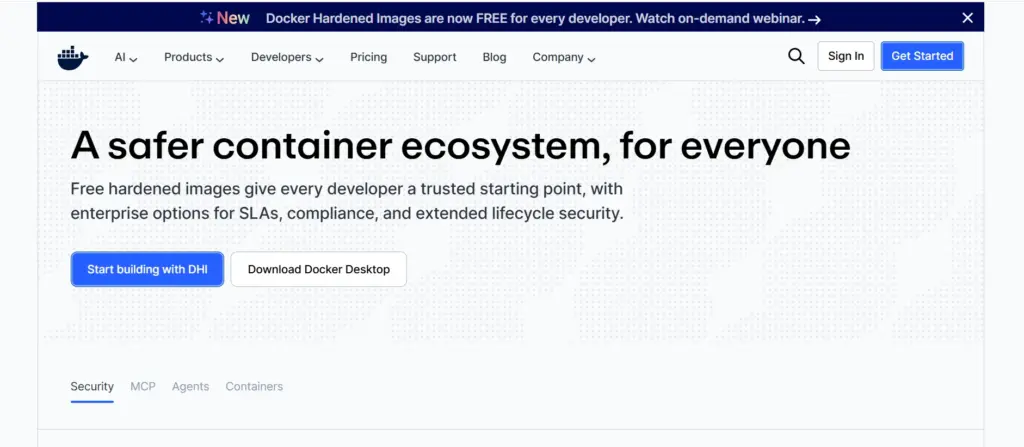Screen dimensions: 1024x447
Task: Open the Pricing page
Action: click(x=368, y=57)
